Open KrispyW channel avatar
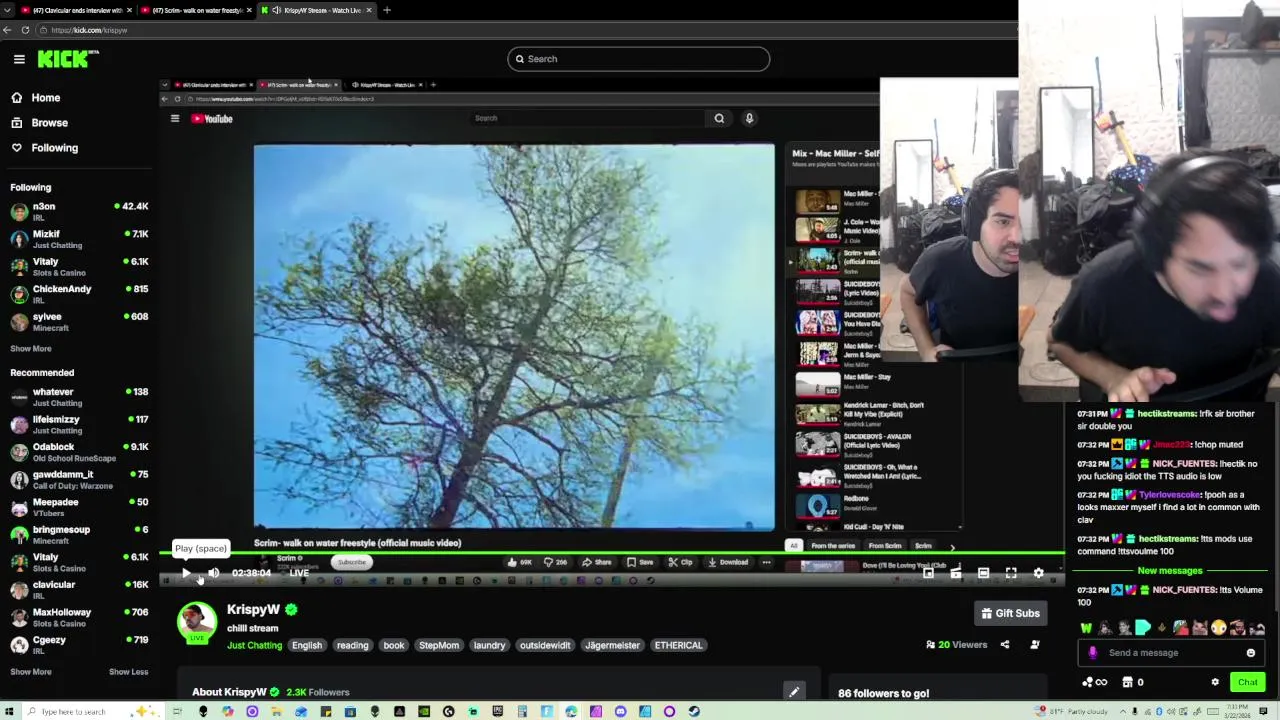This screenshot has width=1280, height=720. click(197, 621)
